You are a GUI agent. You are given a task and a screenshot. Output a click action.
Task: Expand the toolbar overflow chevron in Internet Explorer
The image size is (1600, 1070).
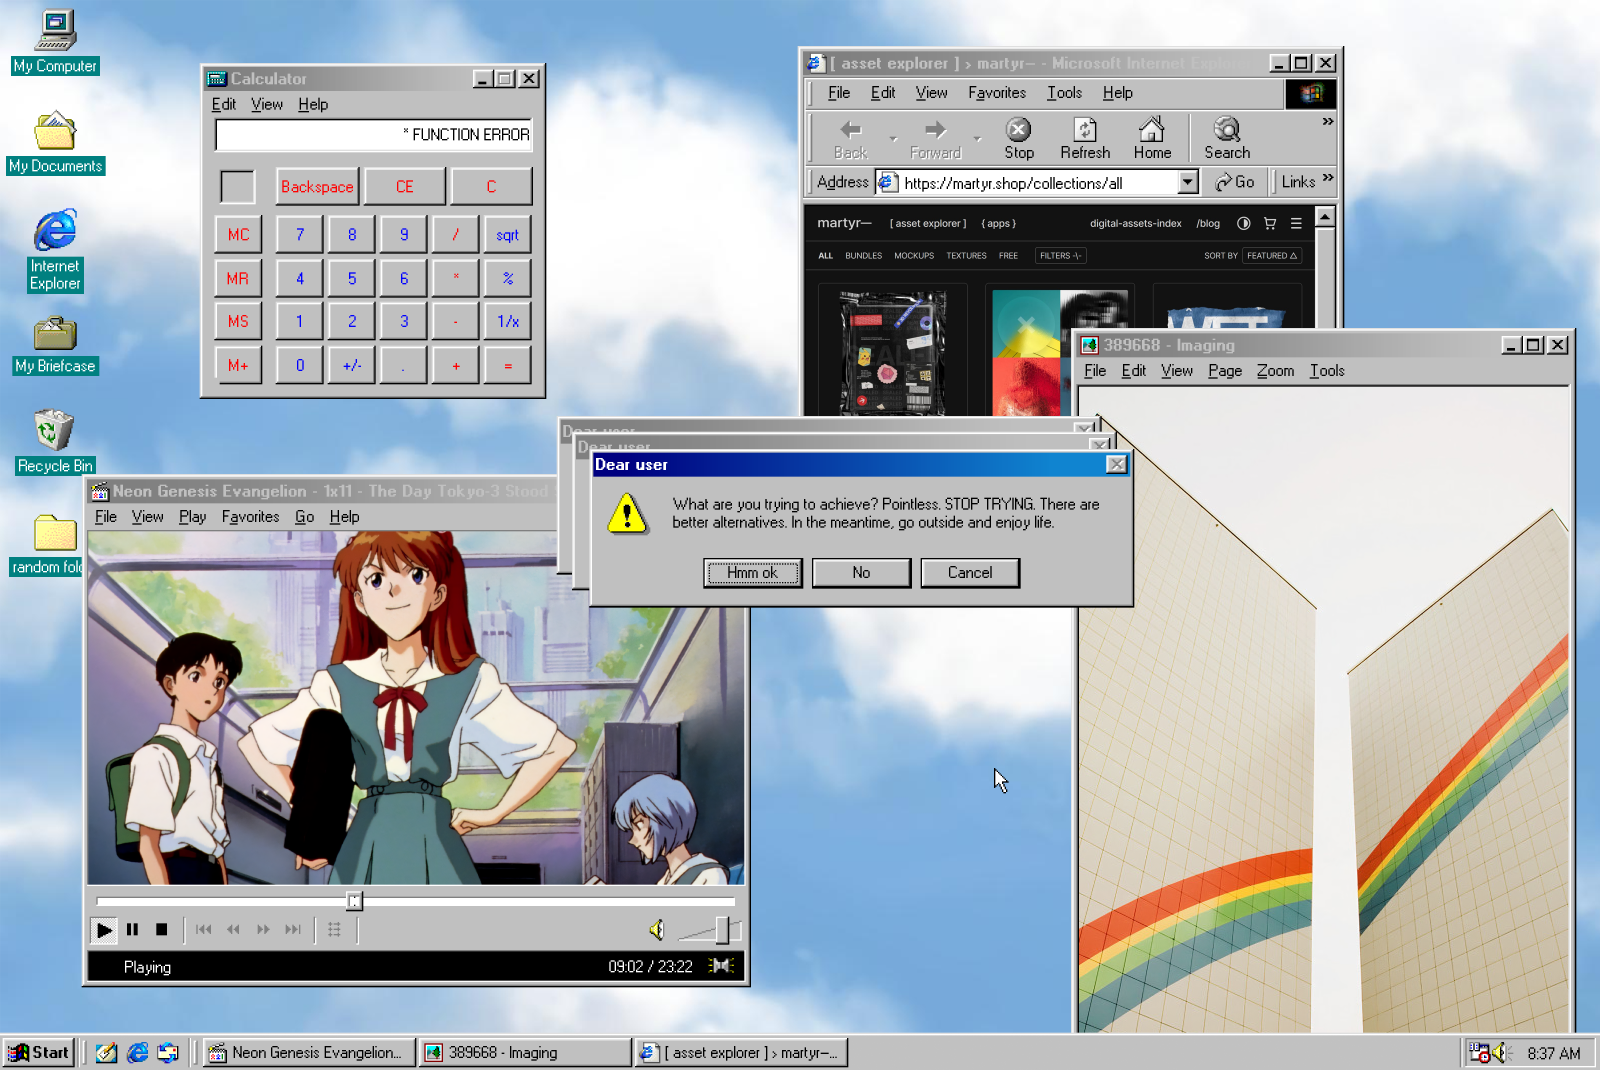[x=1328, y=121]
